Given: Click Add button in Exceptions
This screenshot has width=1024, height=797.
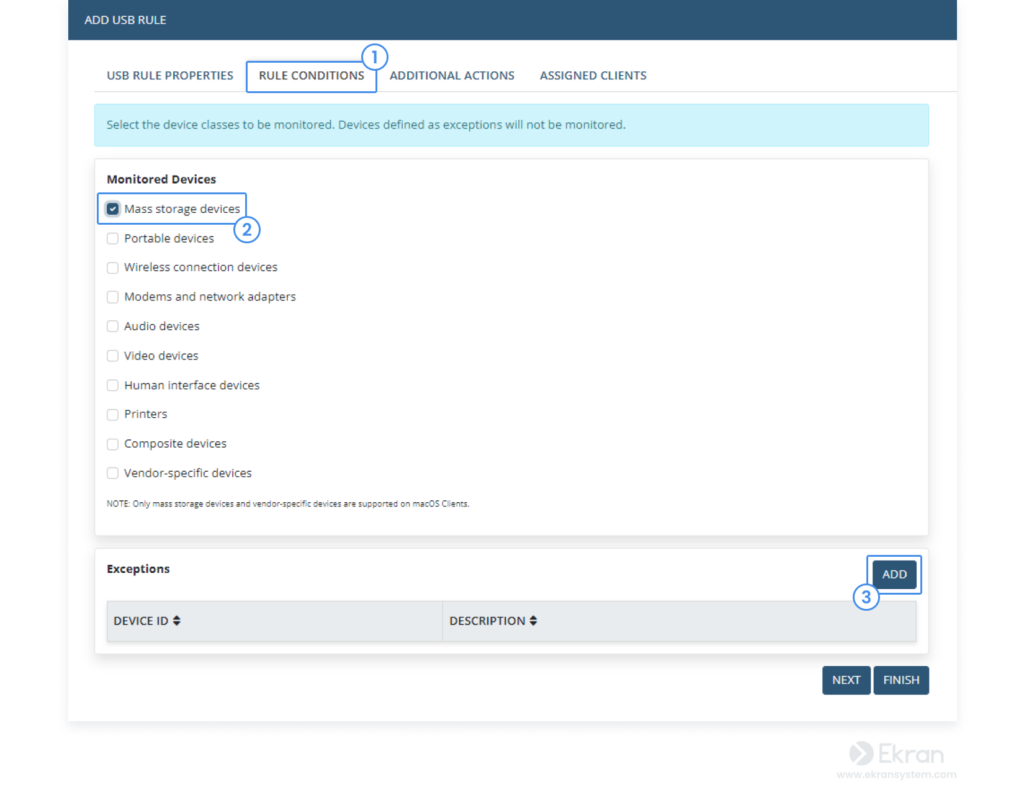Looking at the screenshot, I should 894,574.
